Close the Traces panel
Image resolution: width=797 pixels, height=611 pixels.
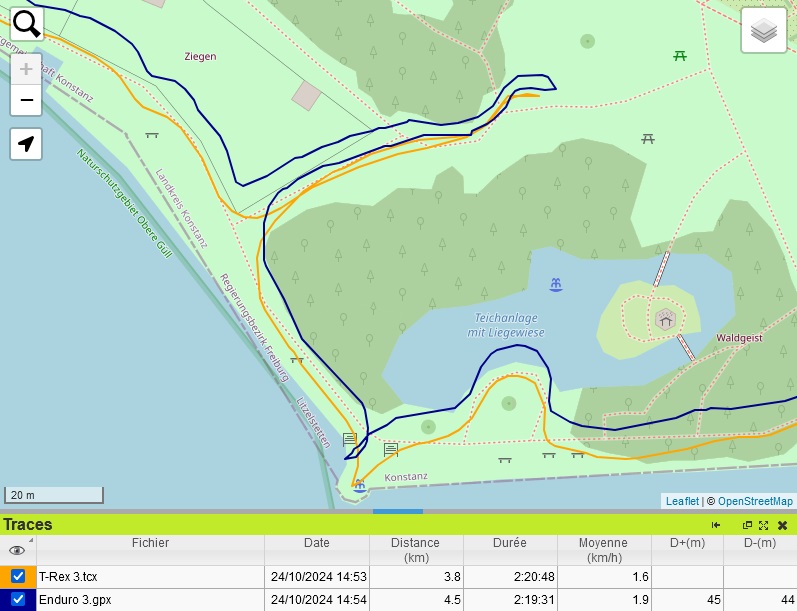782,525
